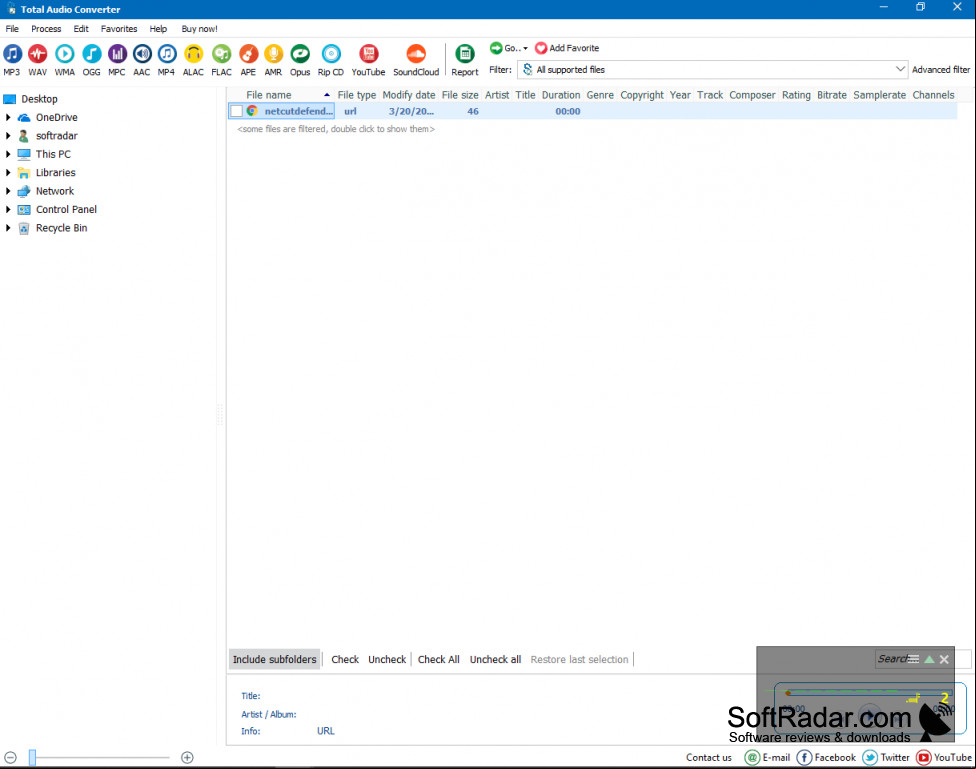
Task: Choose the AAC format icon
Action: 142,54
